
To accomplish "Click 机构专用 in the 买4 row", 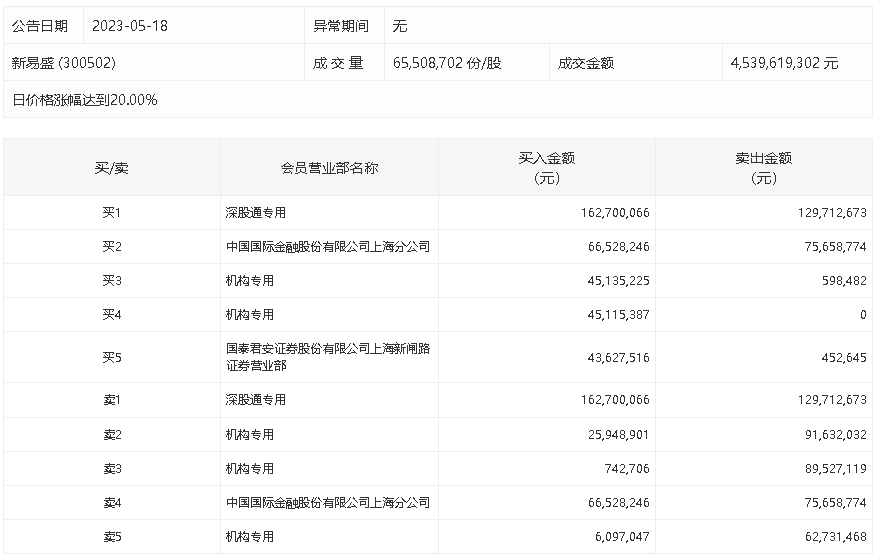I will point(250,315).
